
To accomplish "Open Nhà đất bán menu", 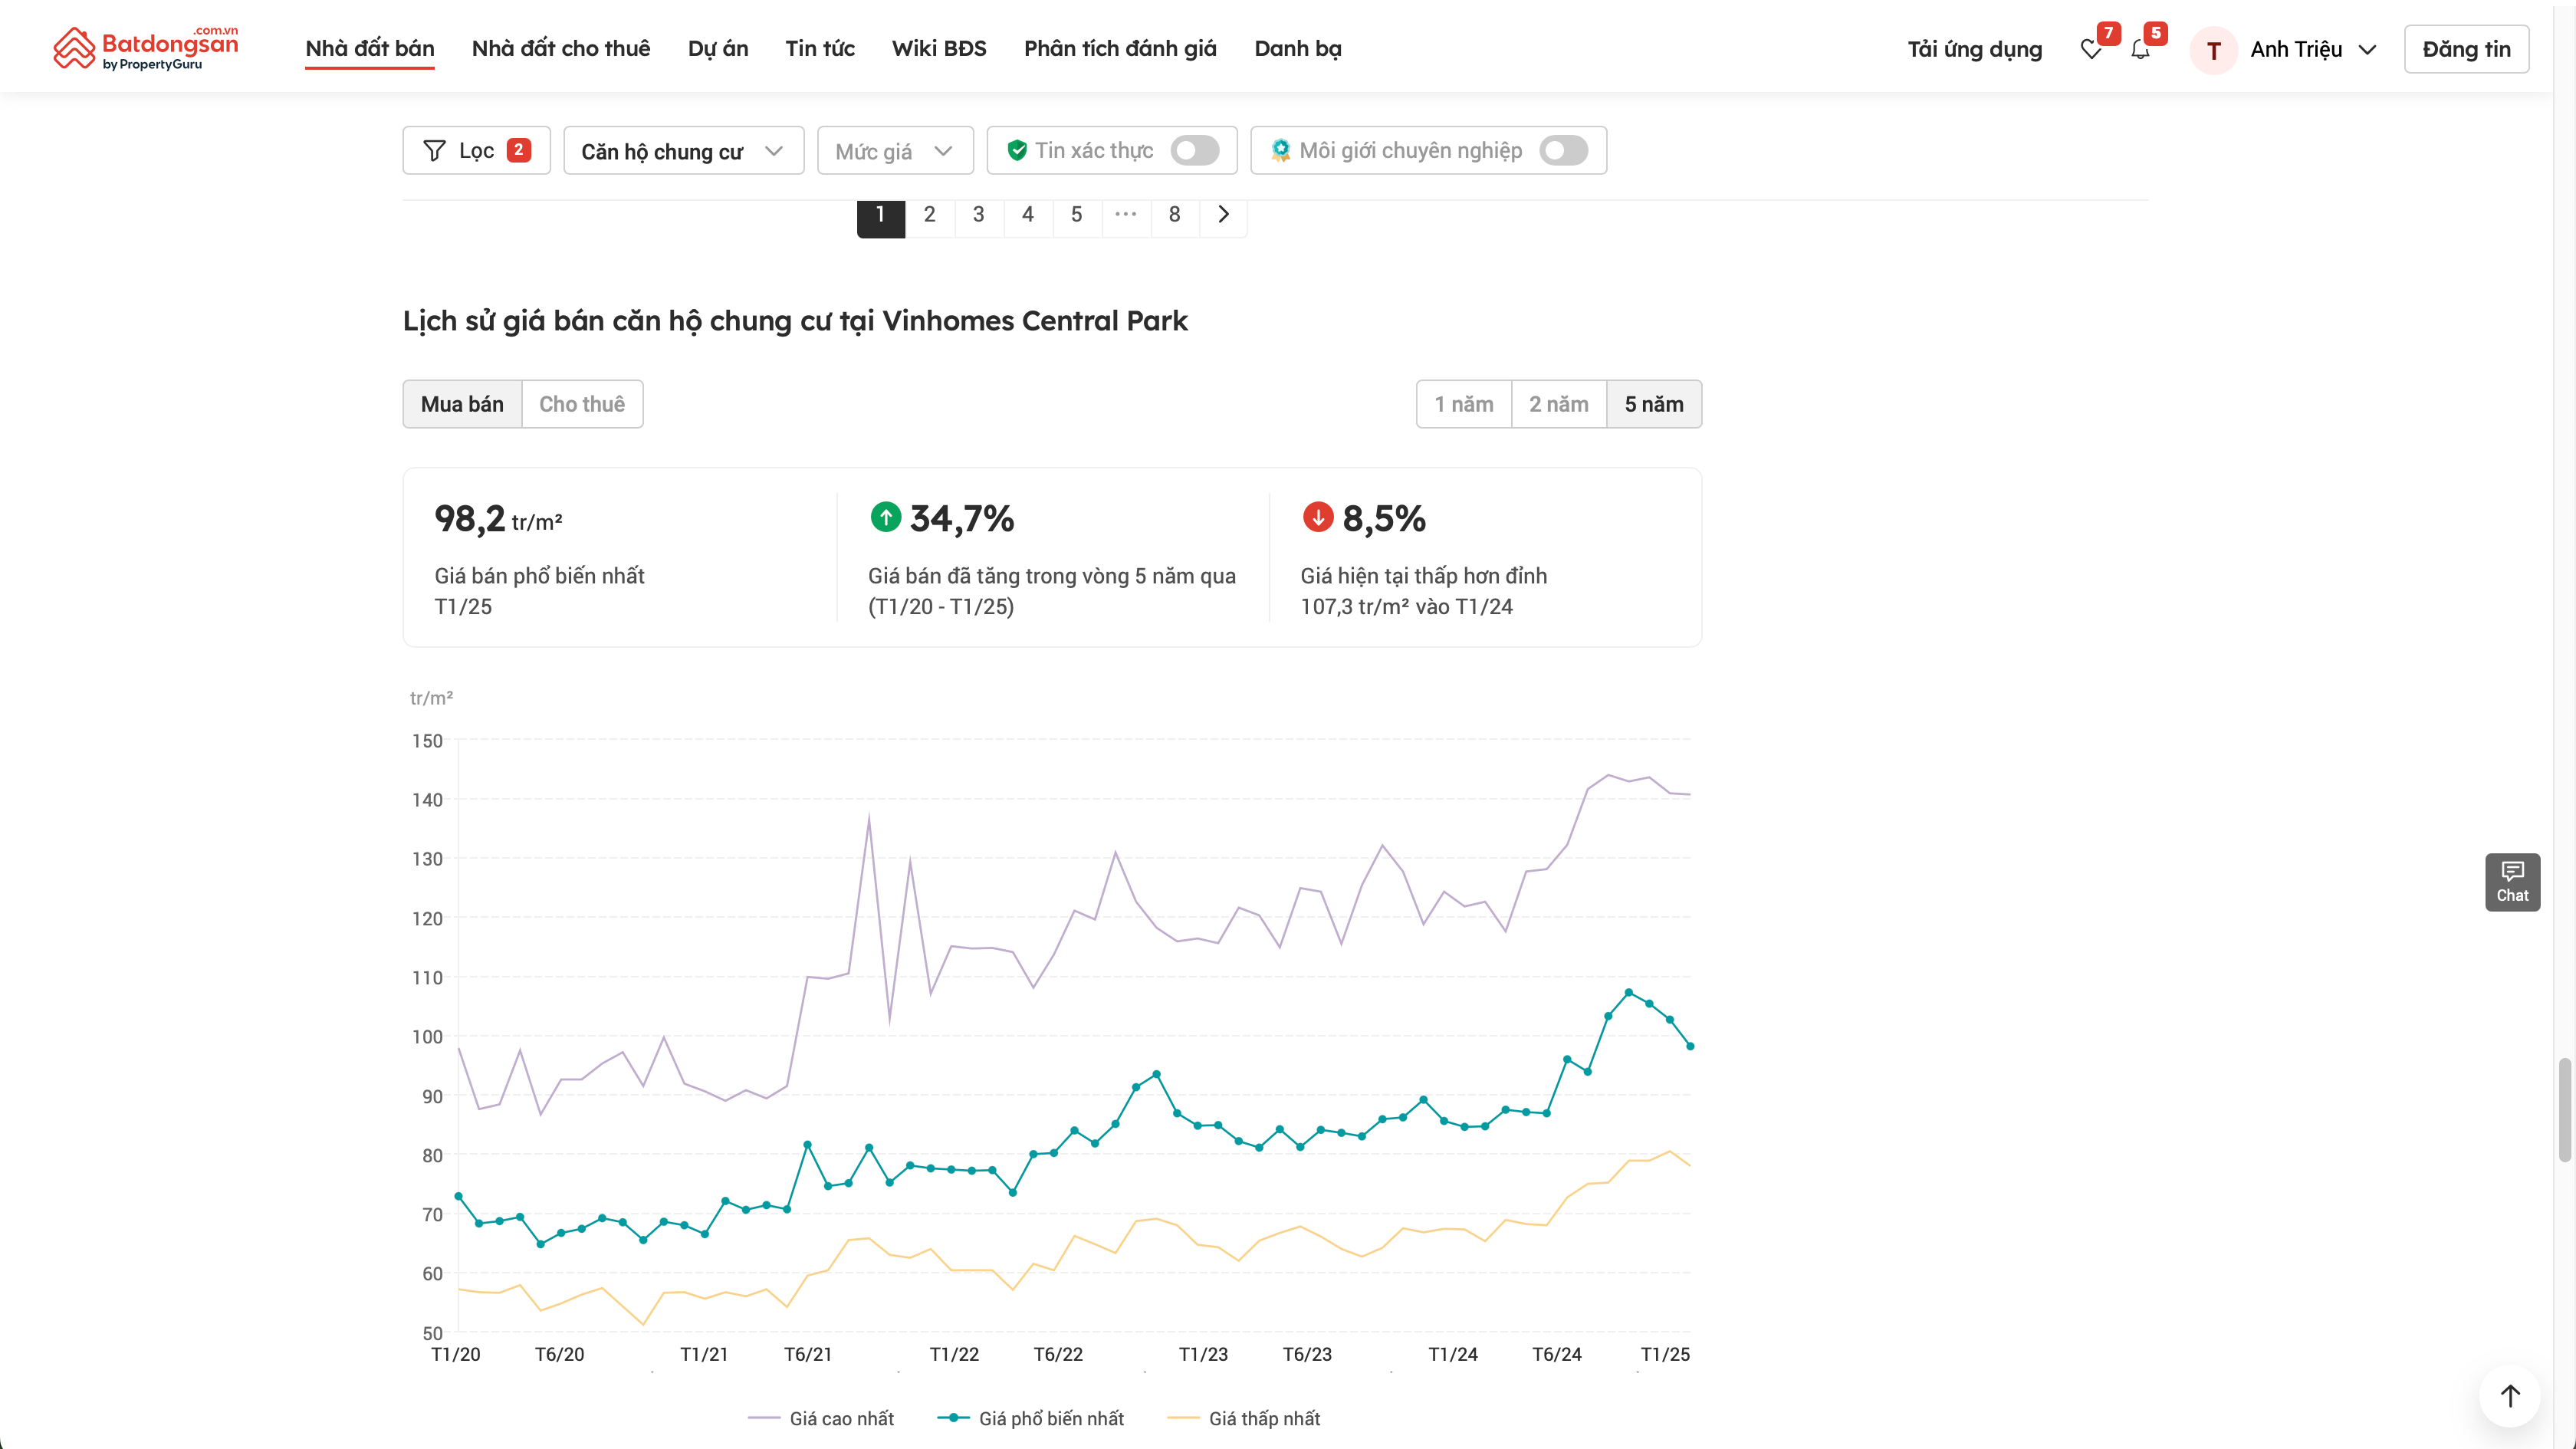I will click(370, 48).
